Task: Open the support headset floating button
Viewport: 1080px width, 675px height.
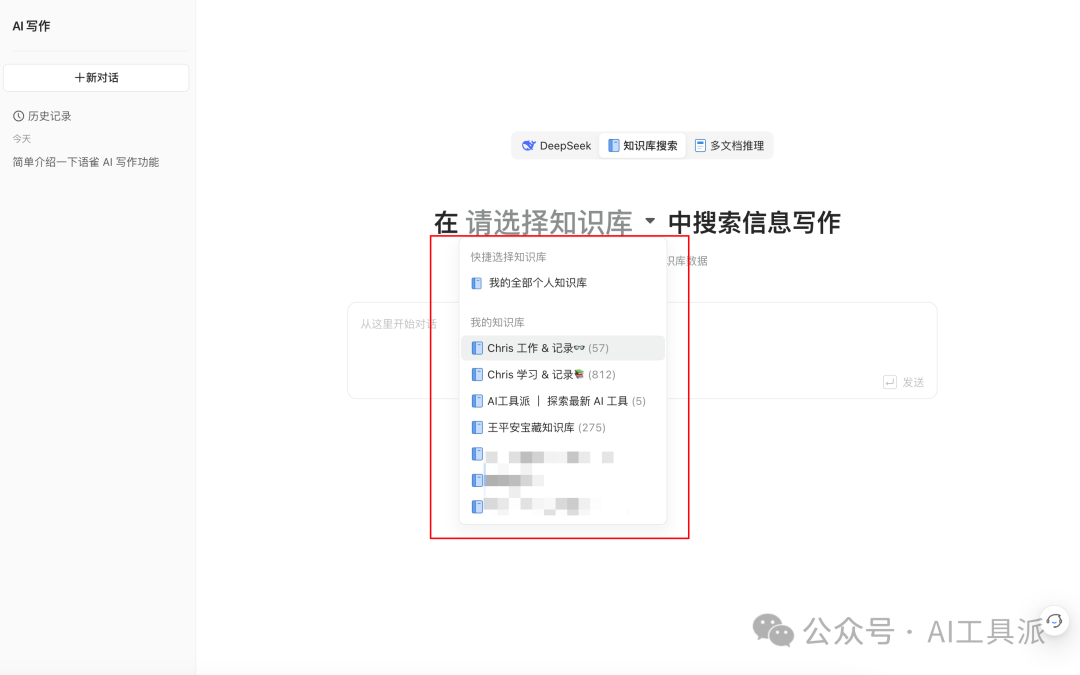Action: pos(1054,621)
